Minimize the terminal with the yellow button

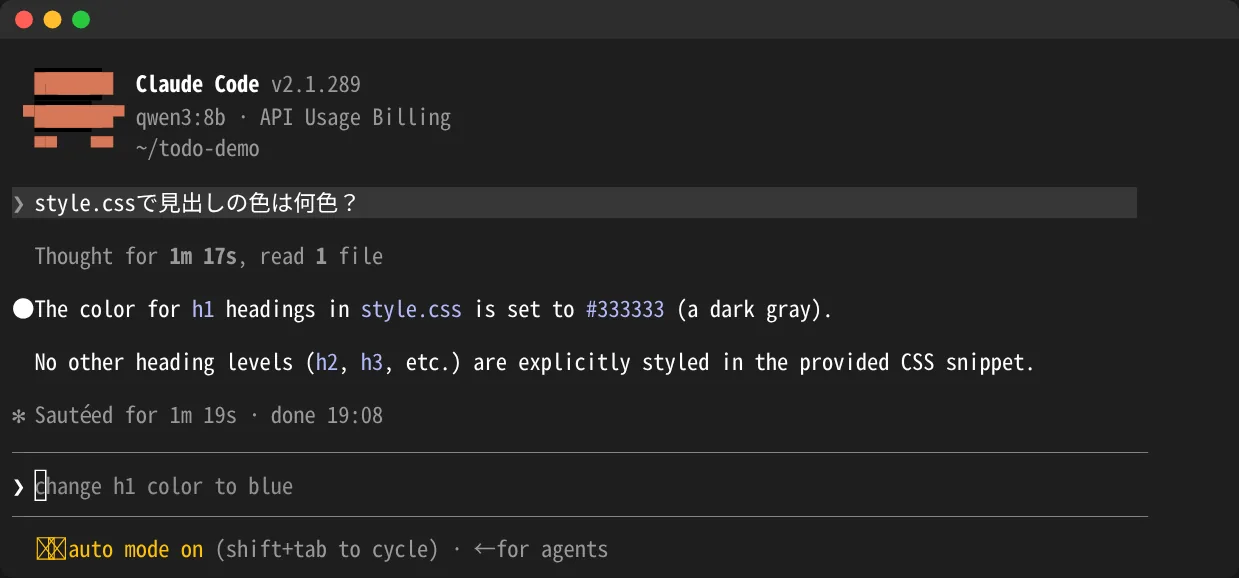pos(52,20)
